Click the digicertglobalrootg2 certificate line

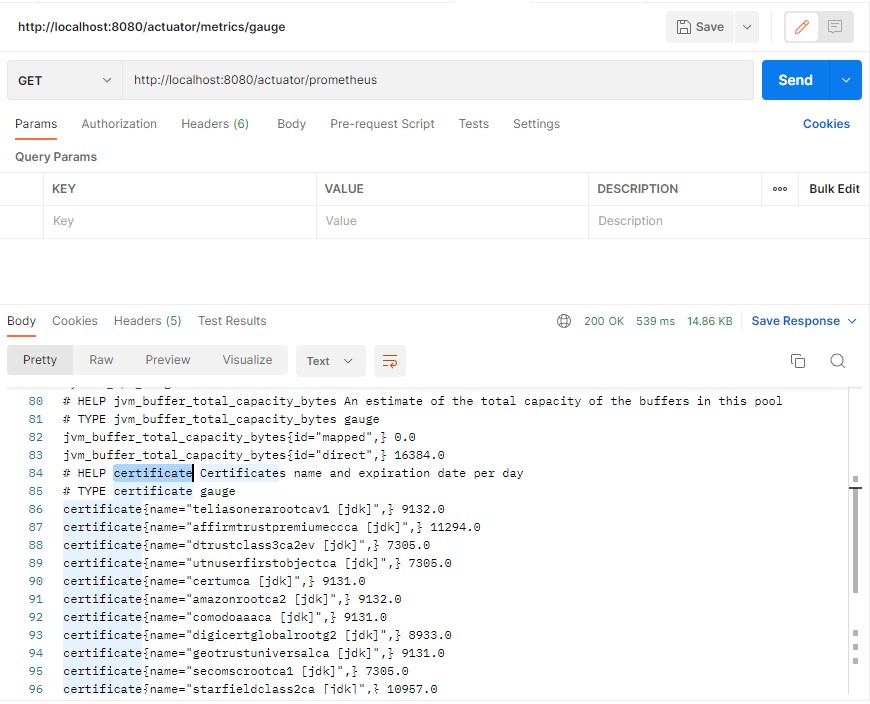click(x=257, y=635)
